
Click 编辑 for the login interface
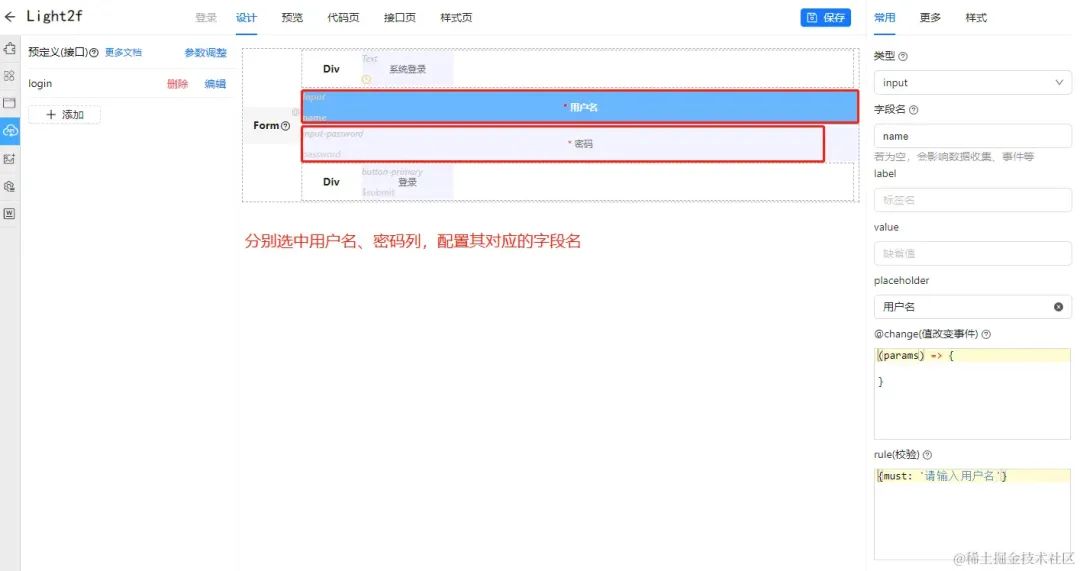215,84
